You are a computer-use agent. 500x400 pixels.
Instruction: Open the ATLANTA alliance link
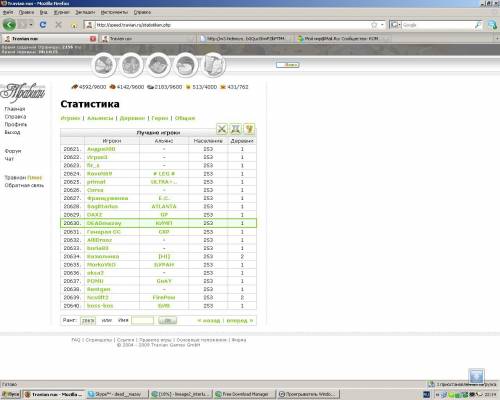pyautogui.click(x=164, y=207)
